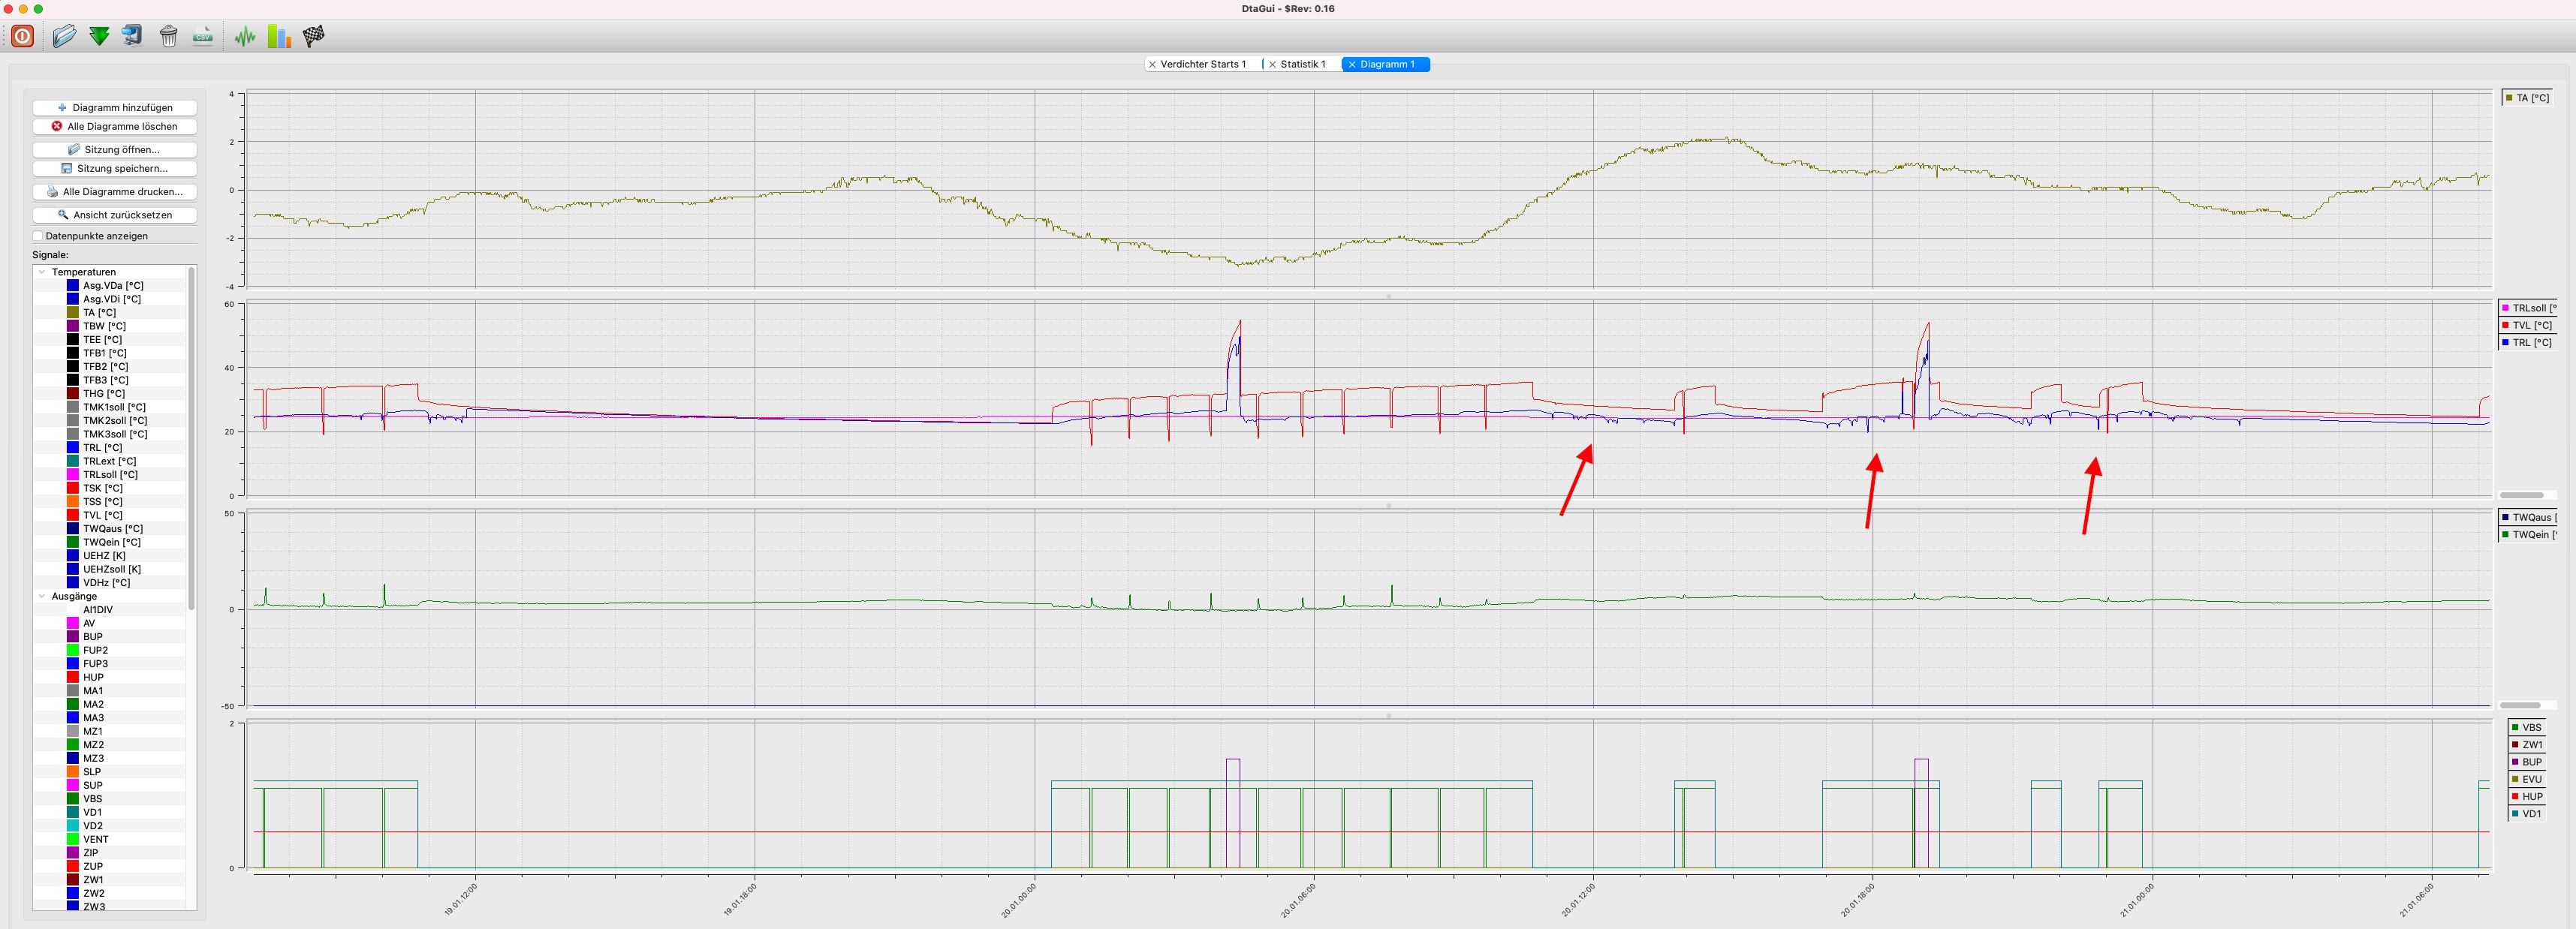Click TWQaus legend entry in third chart
2576x929 pixels.
coord(2528,517)
